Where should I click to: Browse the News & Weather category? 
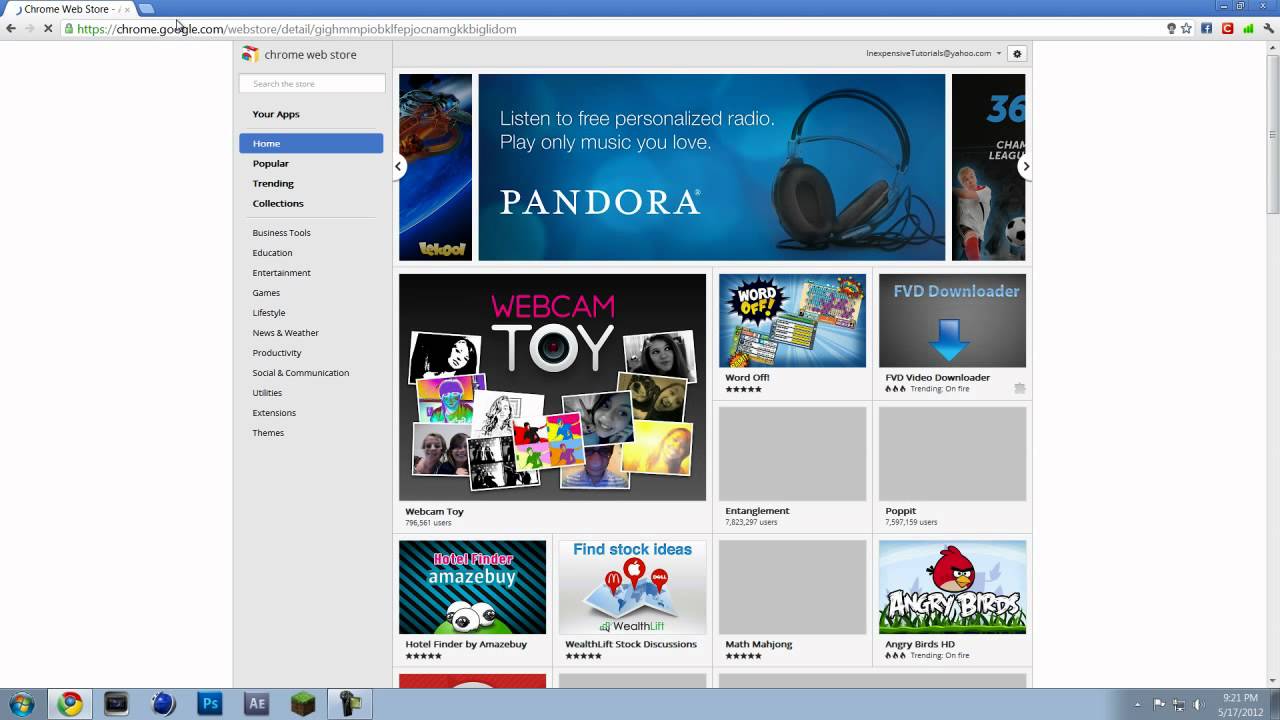[x=286, y=333]
